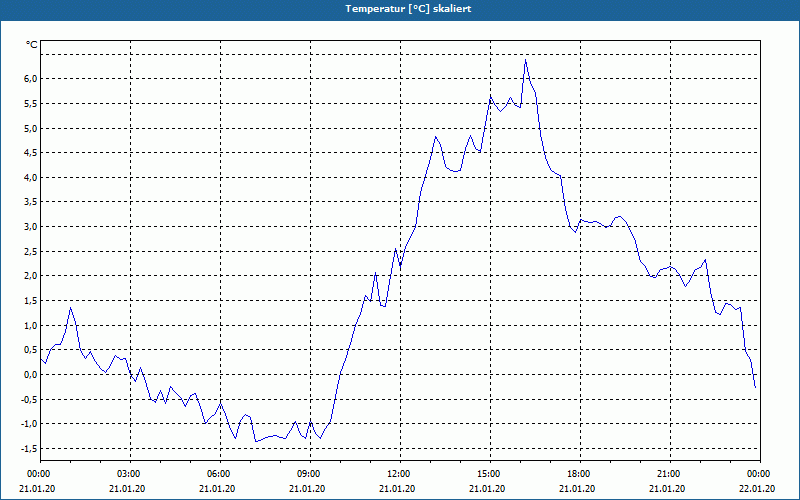Image resolution: width=800 pixels, height=500 pixels.
Task: Click the 21.01.20 date under 09:00
Action: [307, 489]
